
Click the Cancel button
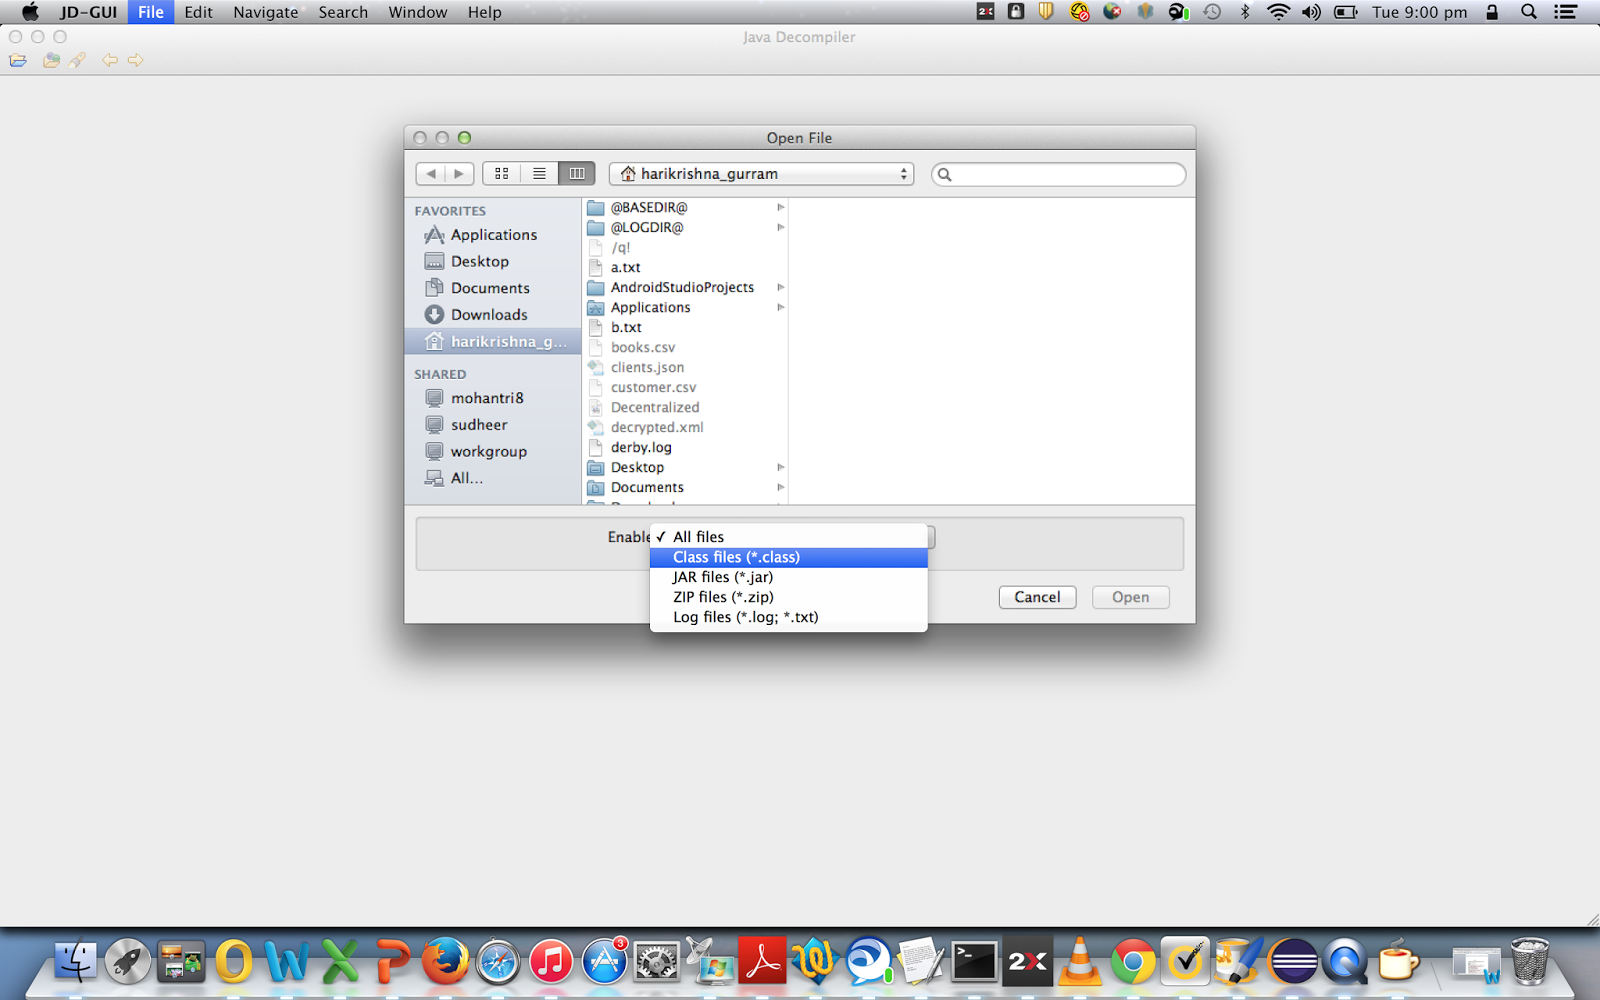[1037, 597]
